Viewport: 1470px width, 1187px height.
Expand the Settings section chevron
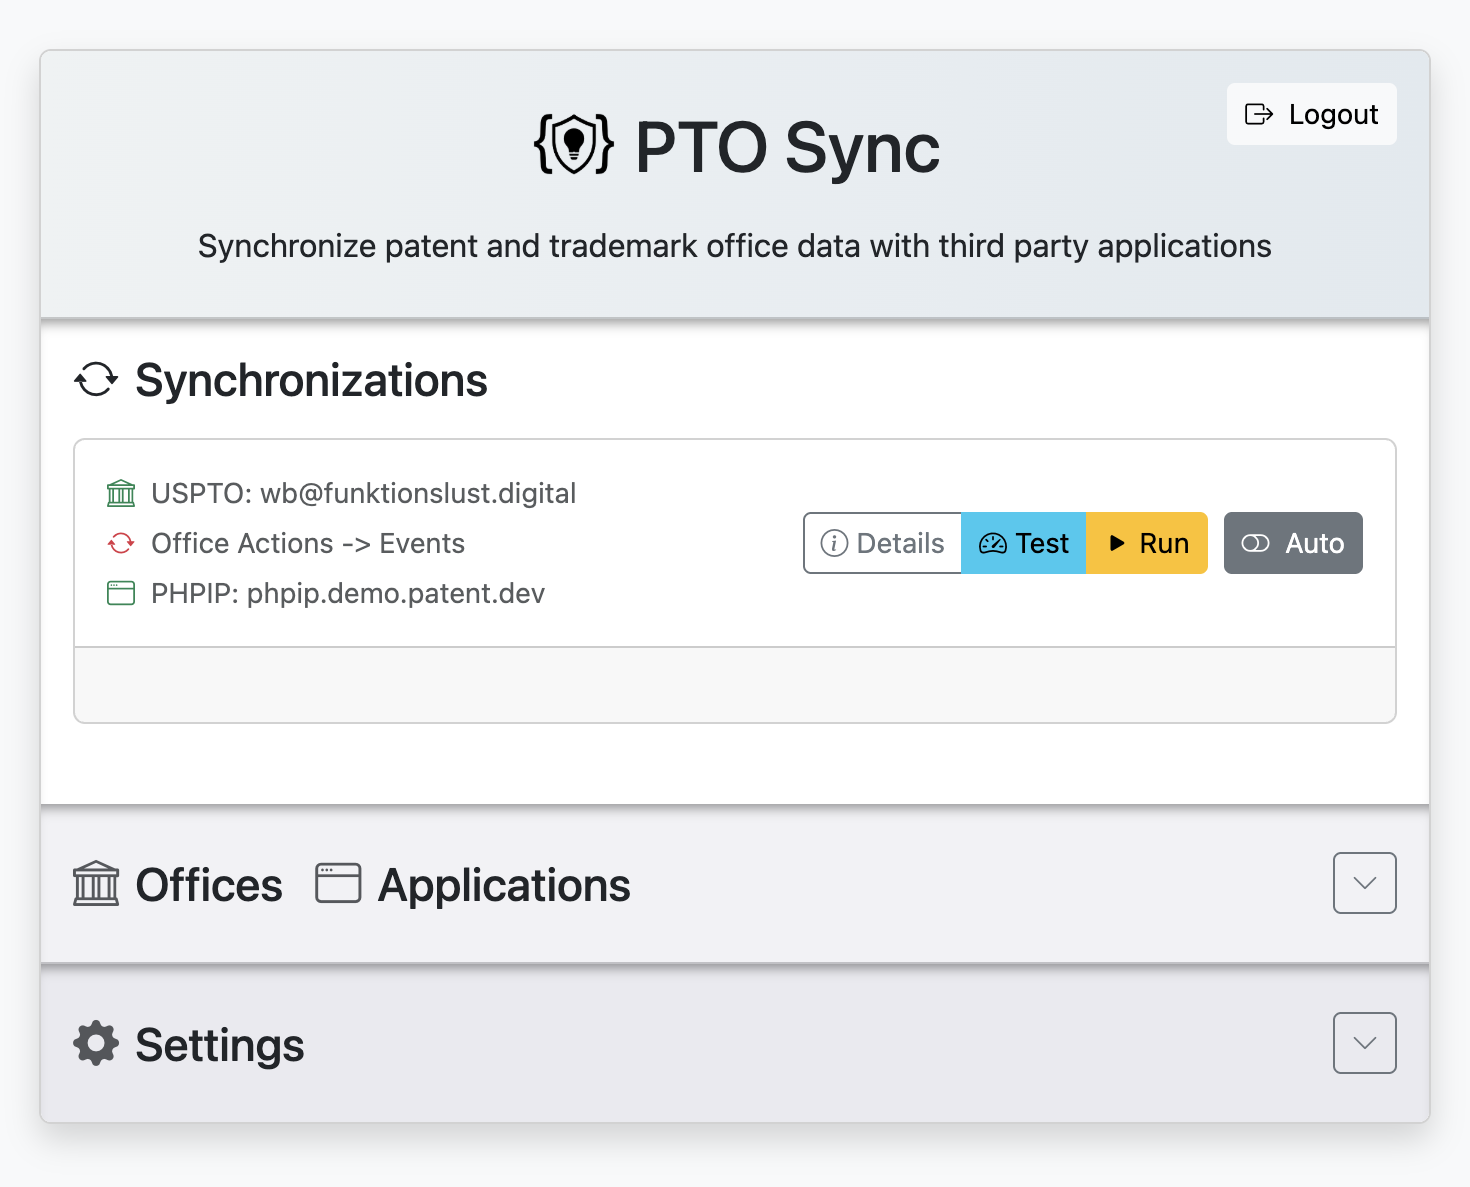1364,1043
